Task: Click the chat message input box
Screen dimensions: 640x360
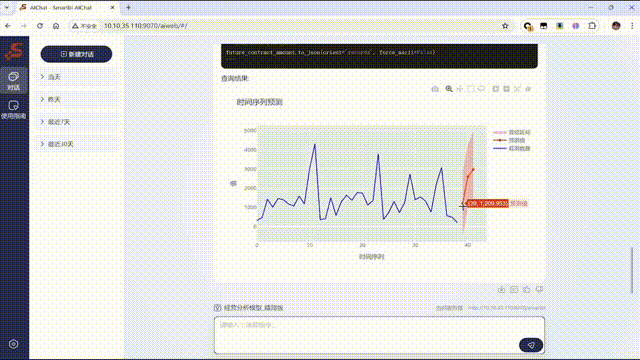Action: [379, 335]
